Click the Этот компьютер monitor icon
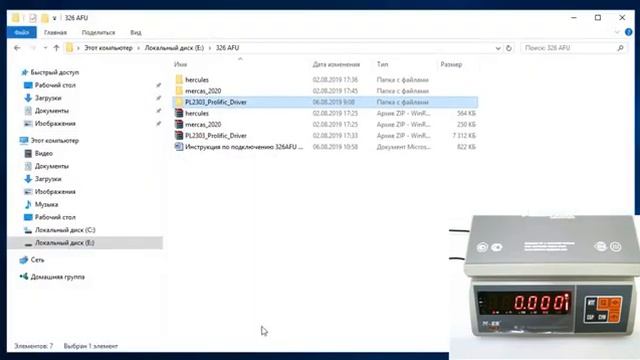The image size is (640, 360). tap(24, 140)
